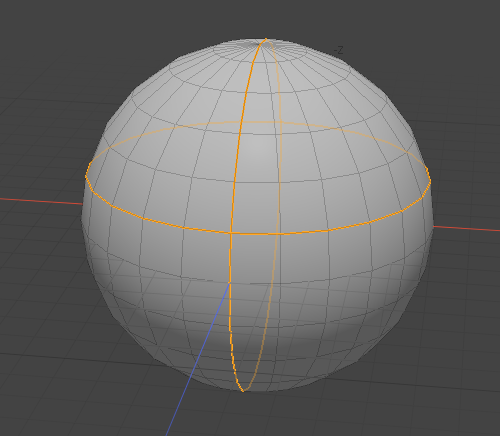
Task: Select the top pole vertex of the sphere
Action: point(266,39)
